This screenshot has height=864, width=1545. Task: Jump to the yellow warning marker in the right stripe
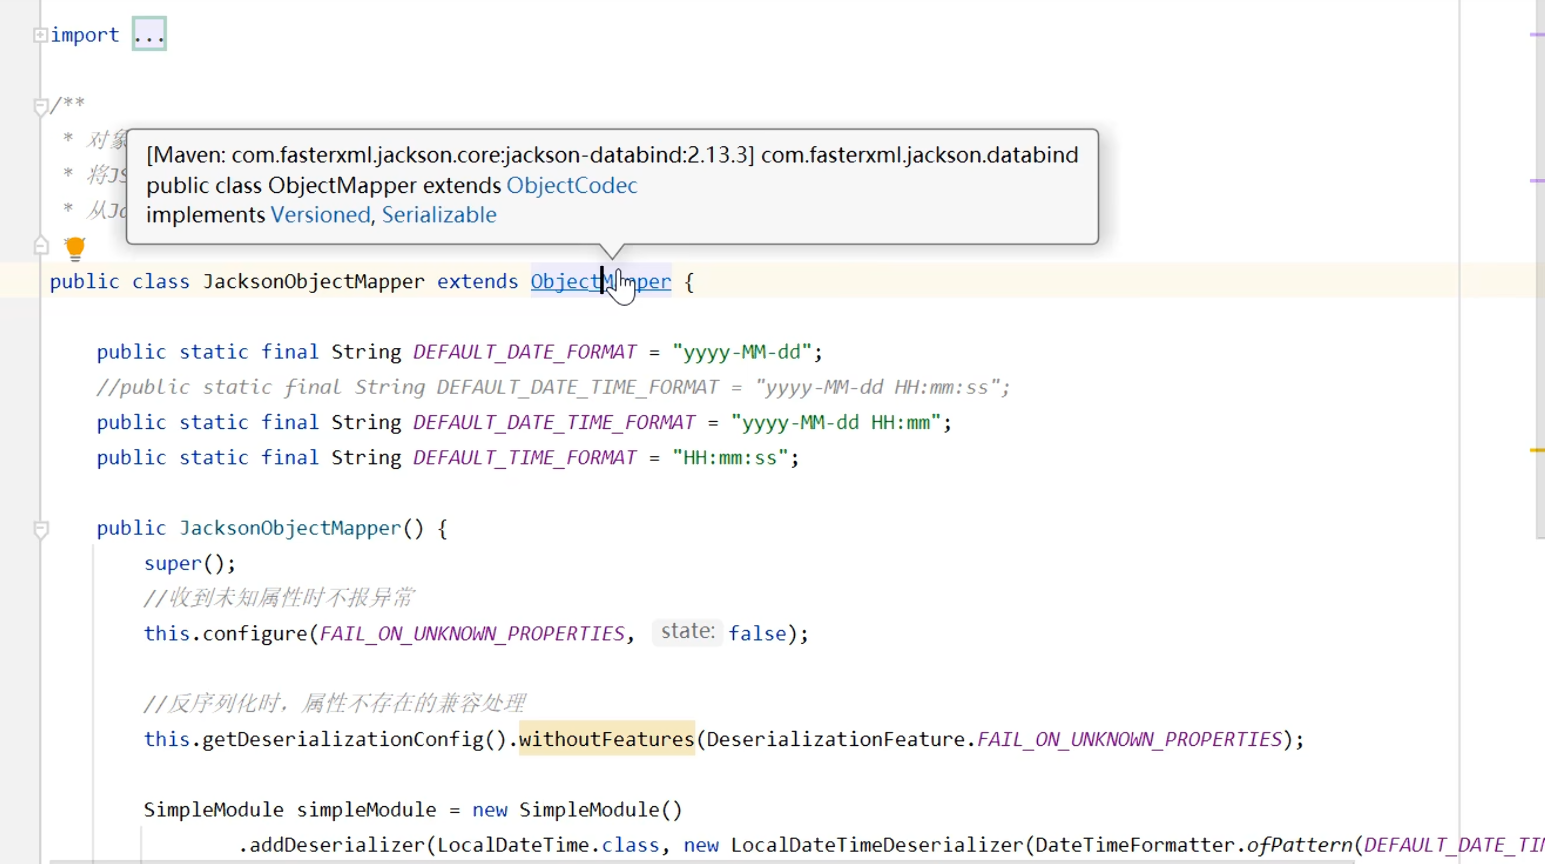pos(1537,451)
